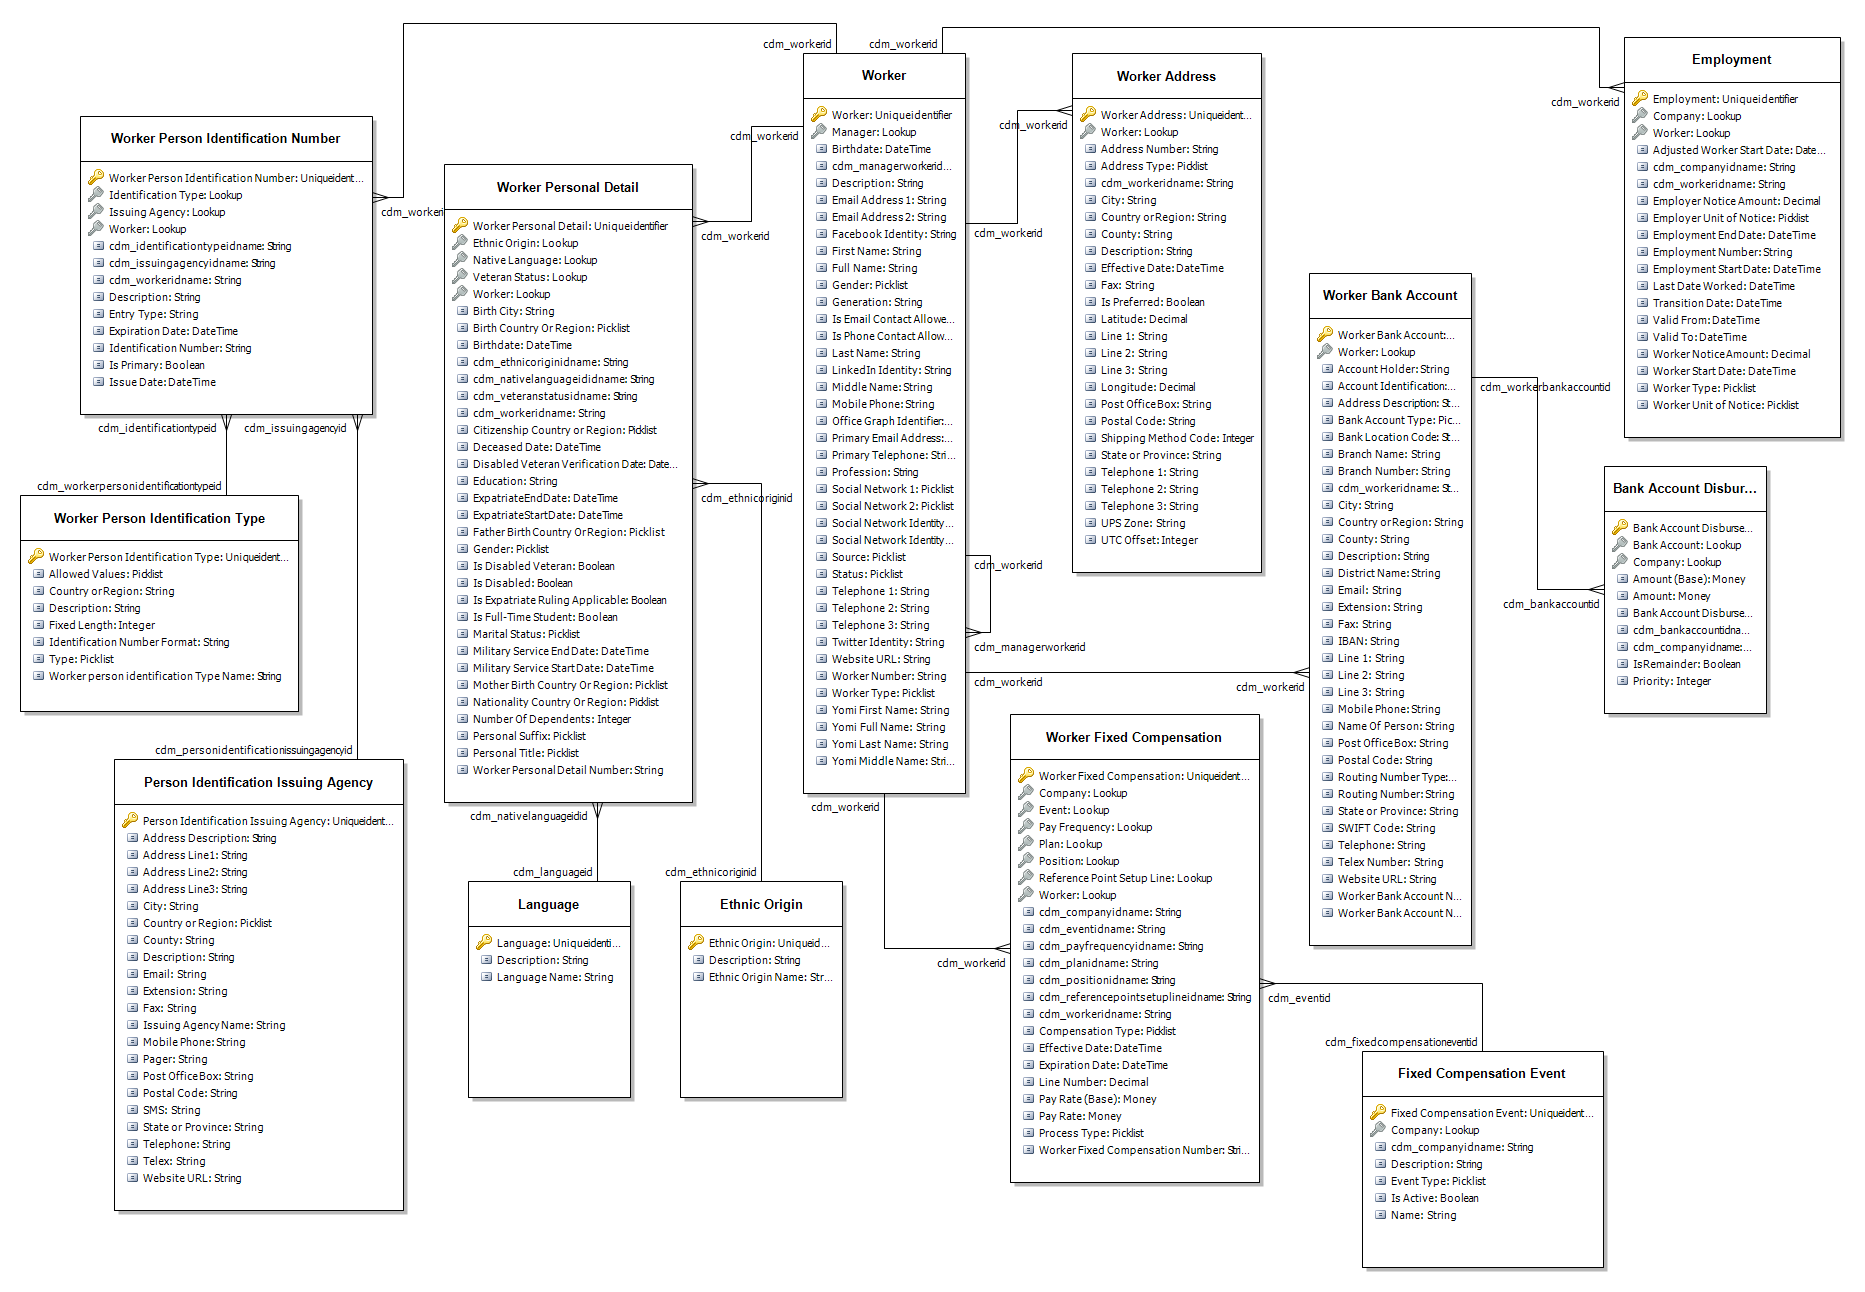Select the SWIFT Code: String attribute
The height and width of the screenshot is (1292, 1865).
click(x=1386, y=828)
